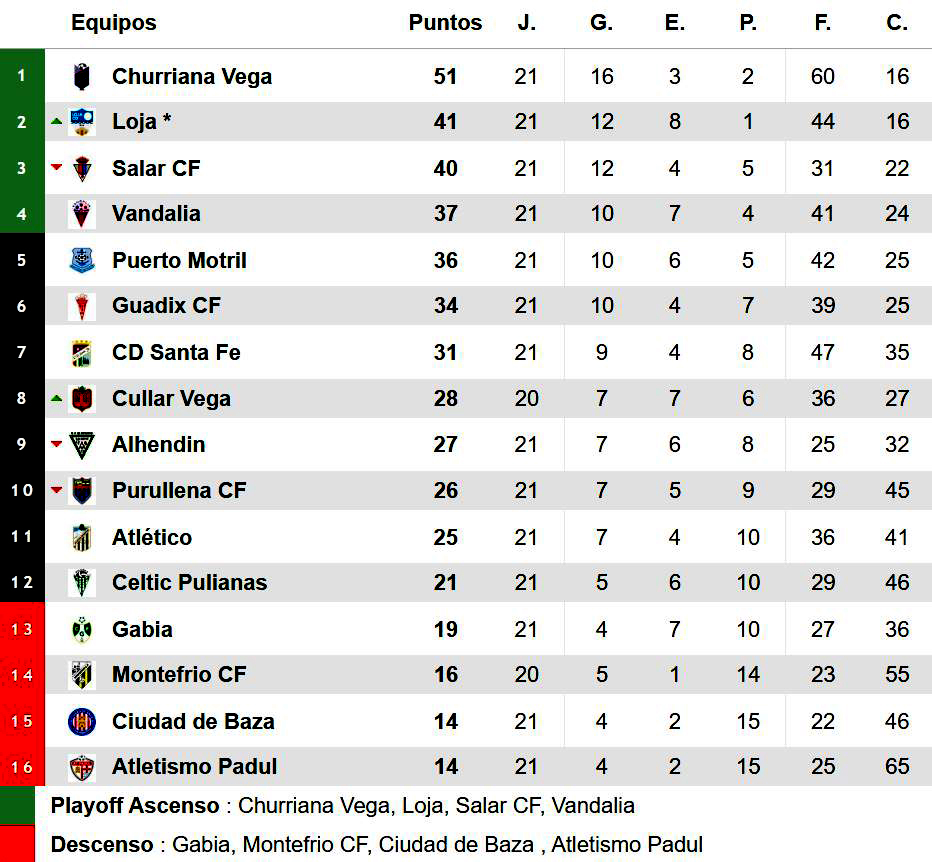Click the Churriana Vega team crest
Viewport: 932px width, 862px height.
click(x=82, y=76)
